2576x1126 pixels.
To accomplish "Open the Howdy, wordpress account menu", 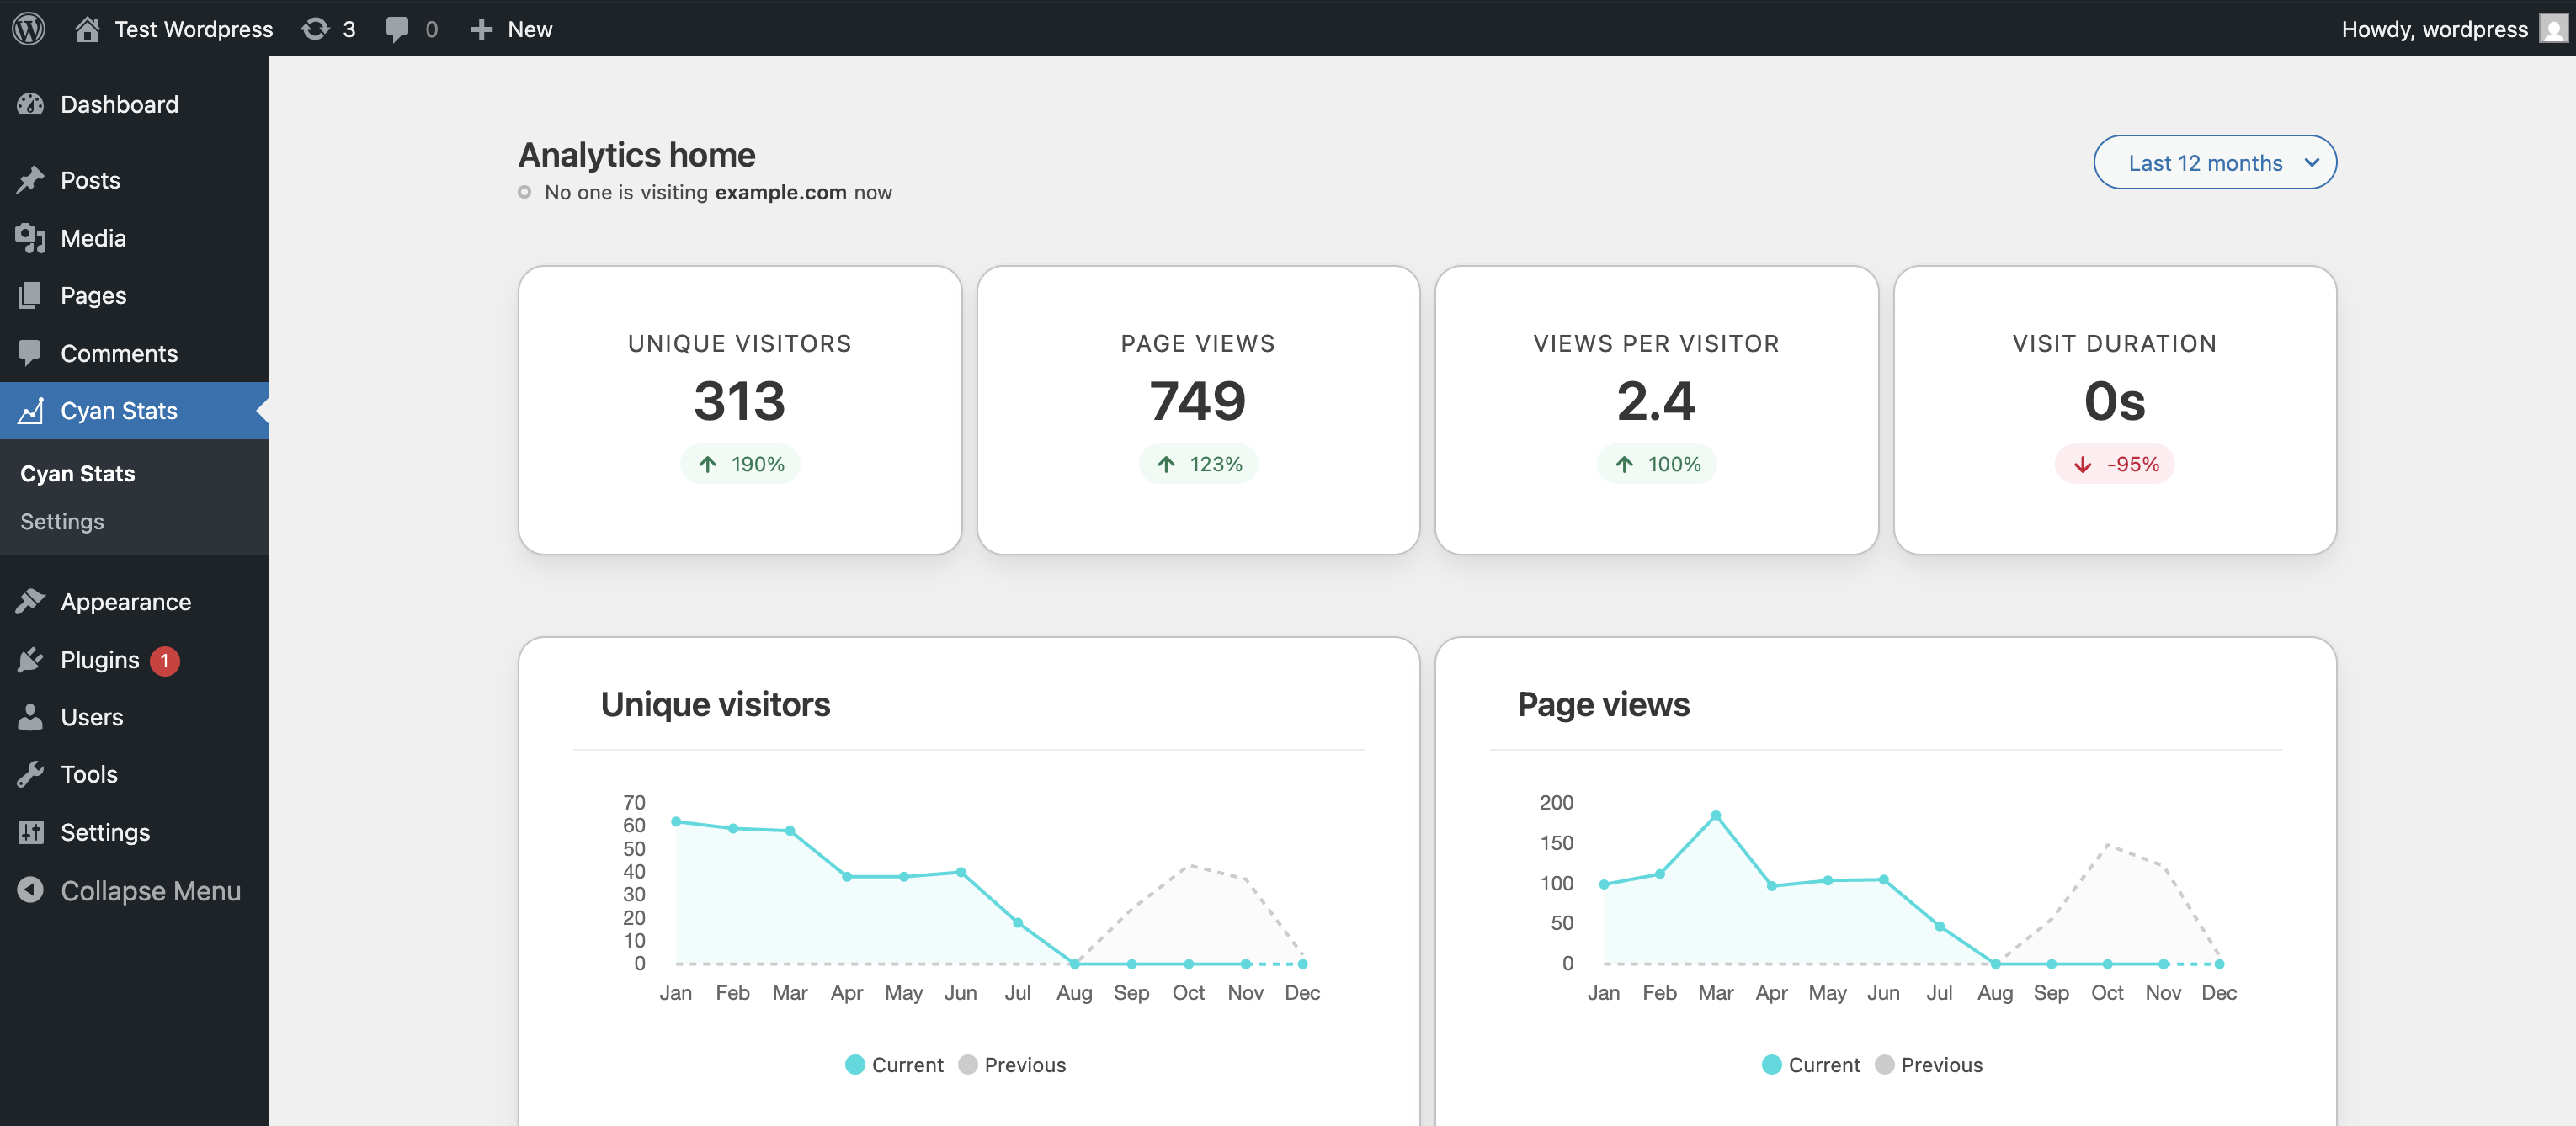I will point(2435,28).
